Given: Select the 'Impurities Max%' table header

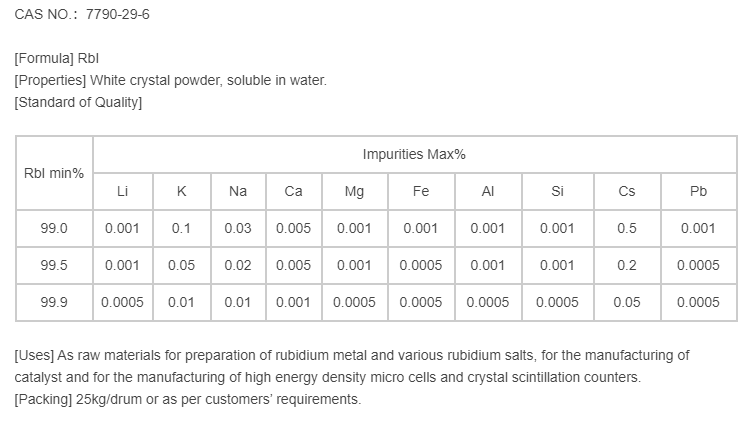Looking at the screenshot, I should (x=414, y=154).
